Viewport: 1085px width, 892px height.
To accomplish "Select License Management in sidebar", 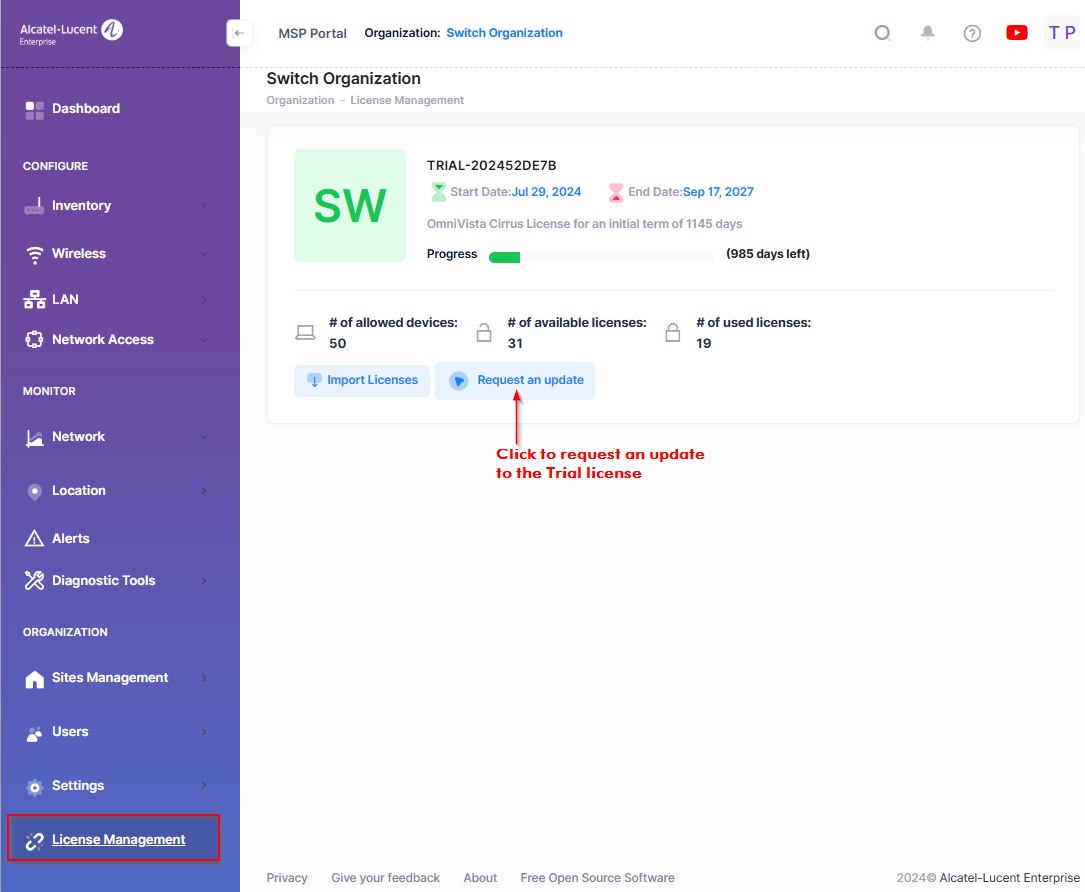I will pyautogui.click(x=118, y=840).
